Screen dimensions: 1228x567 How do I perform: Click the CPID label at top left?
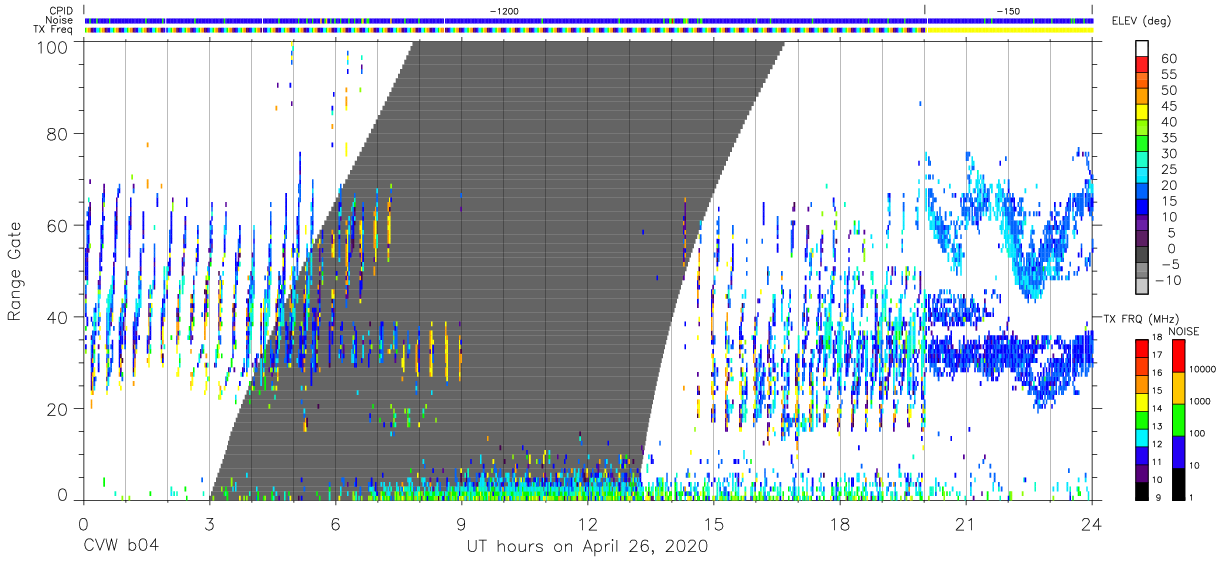pyautogui.click(x=61, y=10)
